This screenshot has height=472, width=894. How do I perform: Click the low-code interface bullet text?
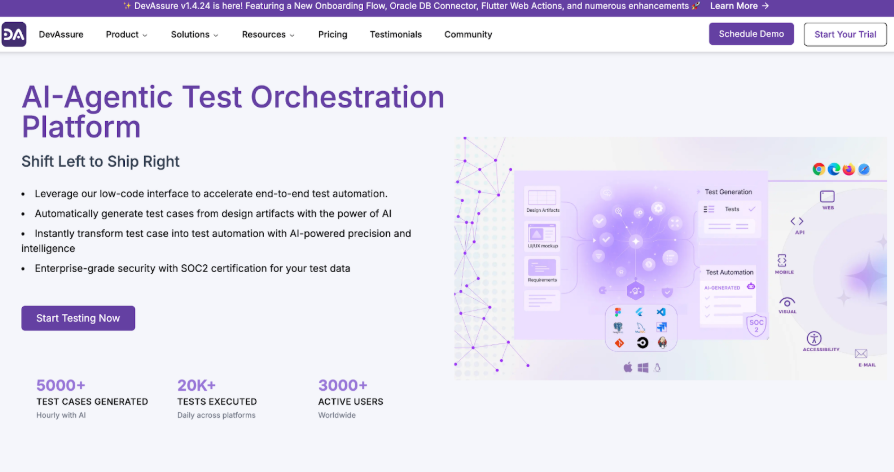pyautogui.click(x=211, y=194)
